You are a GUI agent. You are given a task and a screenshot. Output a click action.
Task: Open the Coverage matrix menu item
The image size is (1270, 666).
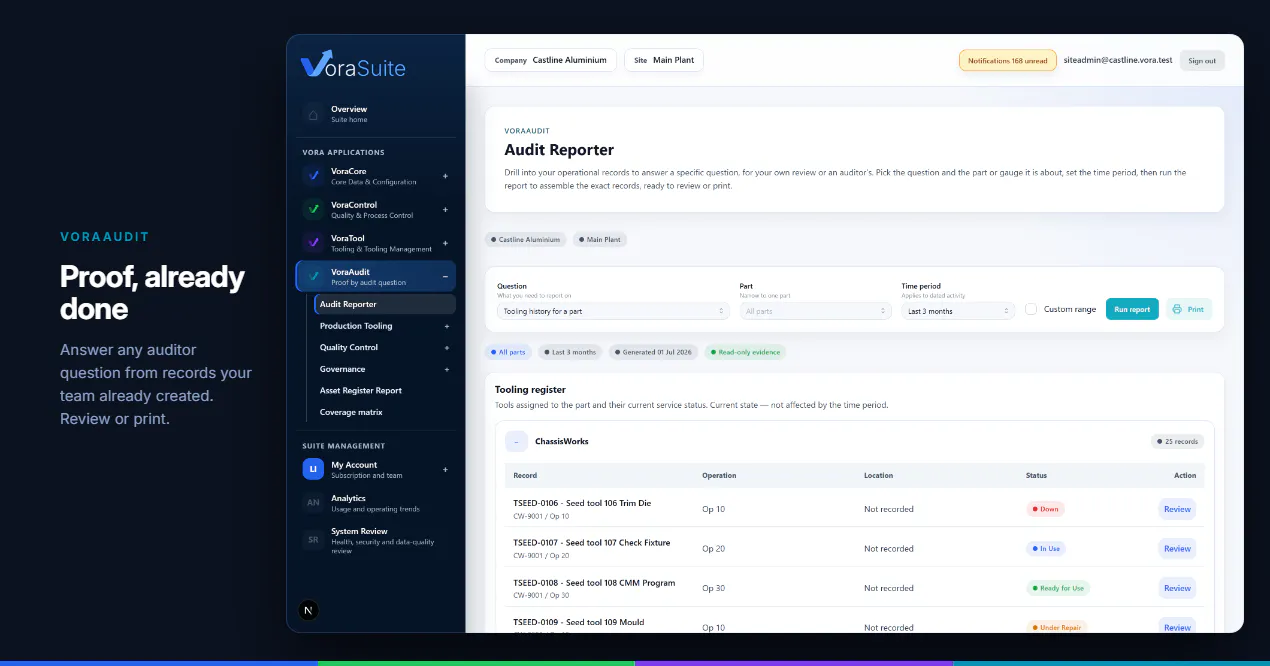pos(351,412)
